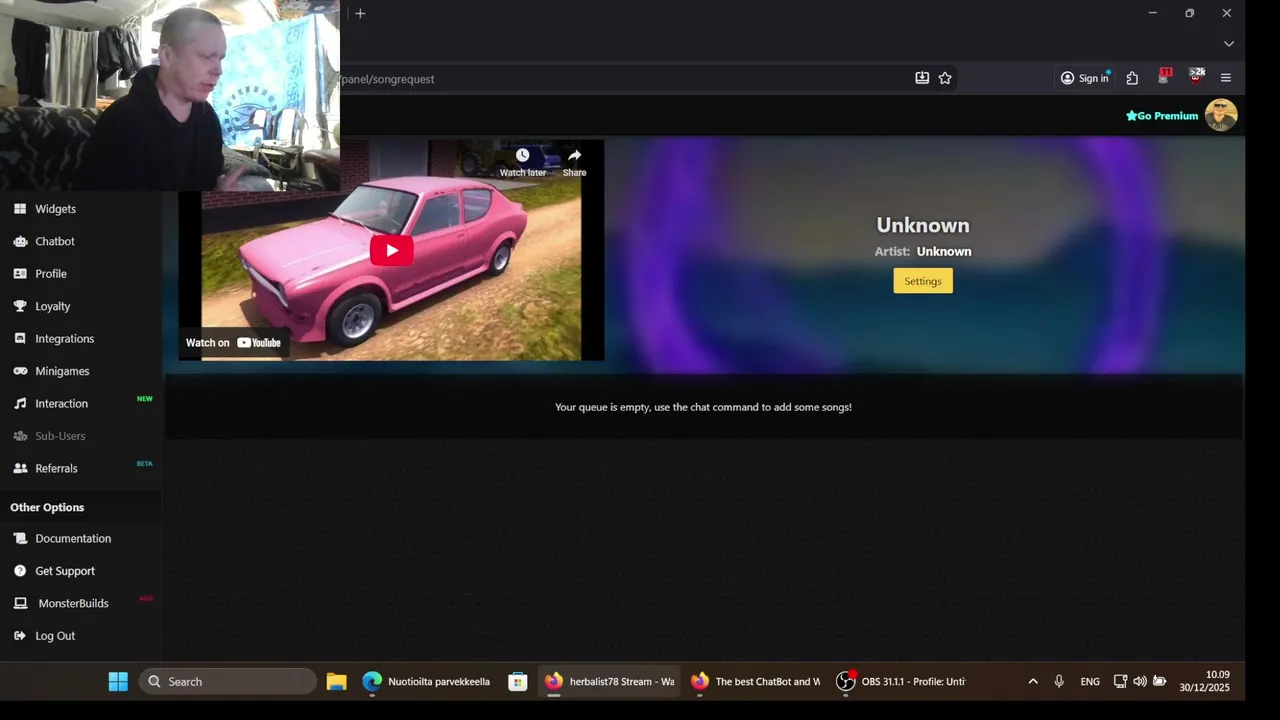The image size is (1280, 720).
Task: Open the Chatbot sidebar section
Action: 55,241
